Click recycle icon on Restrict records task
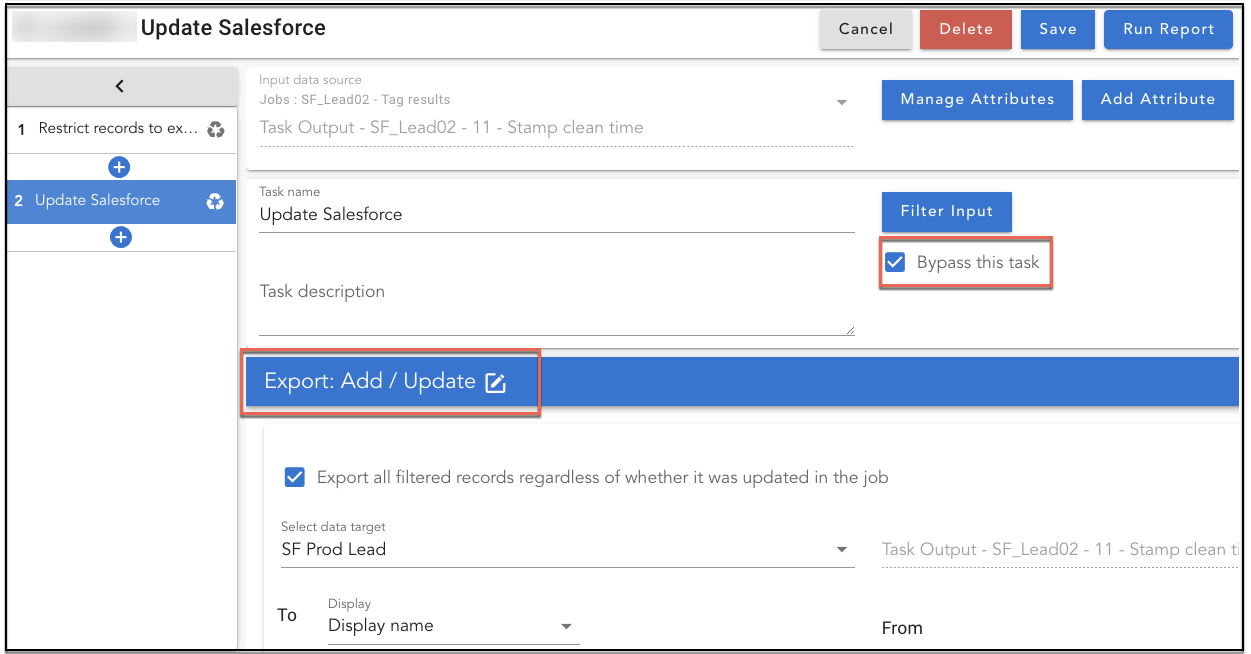 [x=215, y=129]
